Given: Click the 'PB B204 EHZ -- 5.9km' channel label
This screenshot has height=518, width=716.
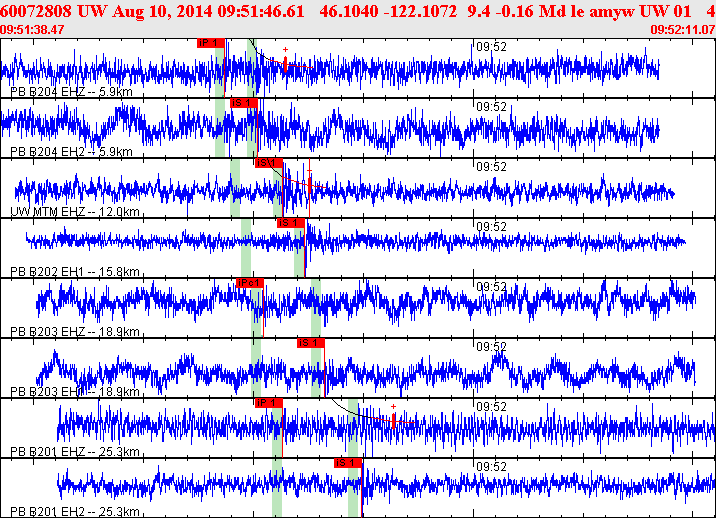Looking at the screenshot, I should [x=71, y=92].
